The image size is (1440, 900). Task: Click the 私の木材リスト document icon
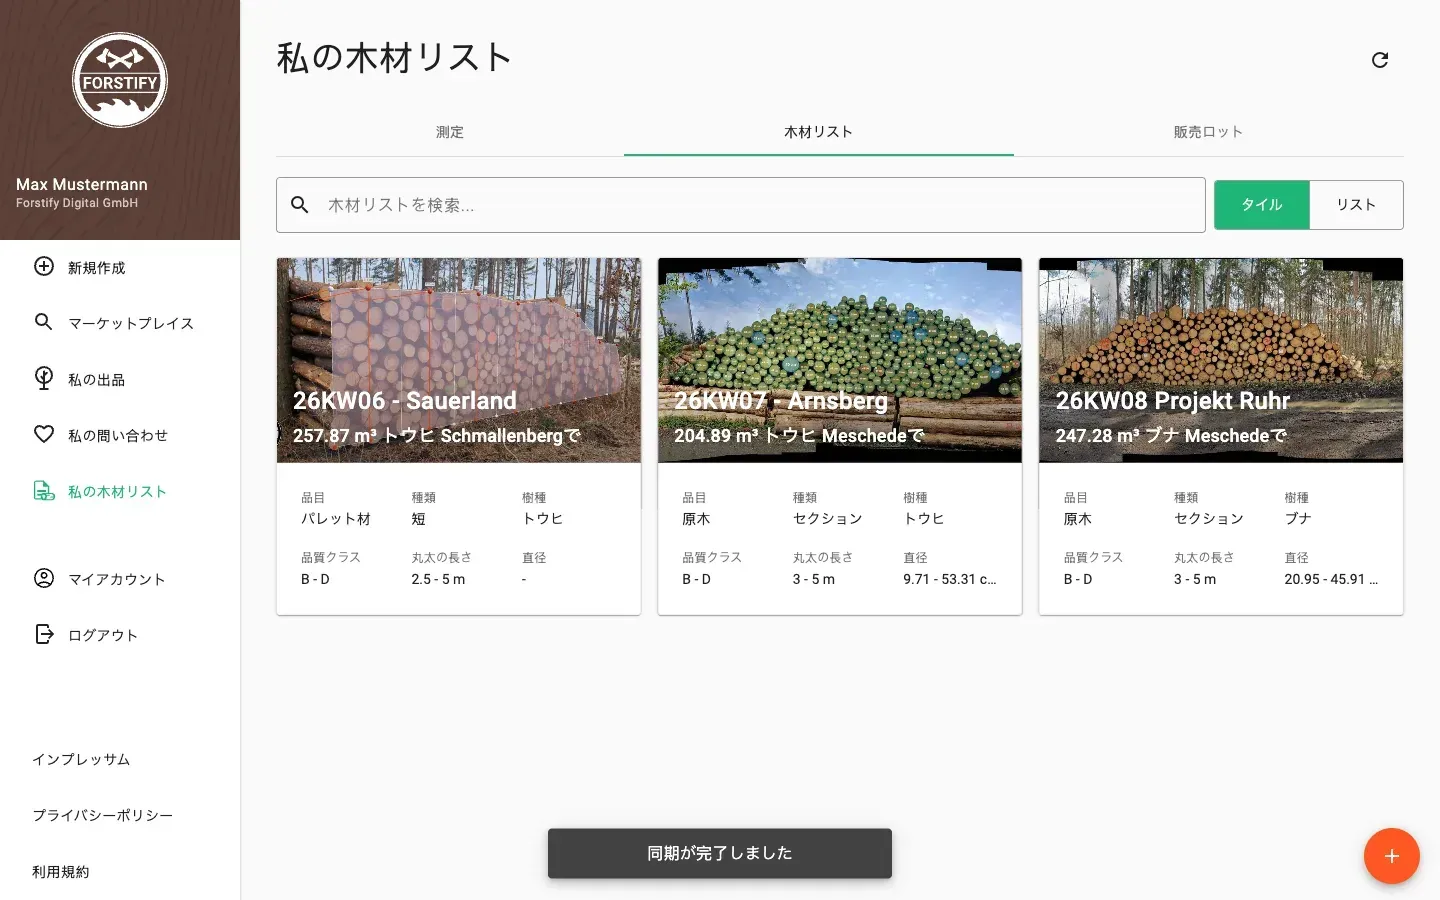click(x=44, y=490)
